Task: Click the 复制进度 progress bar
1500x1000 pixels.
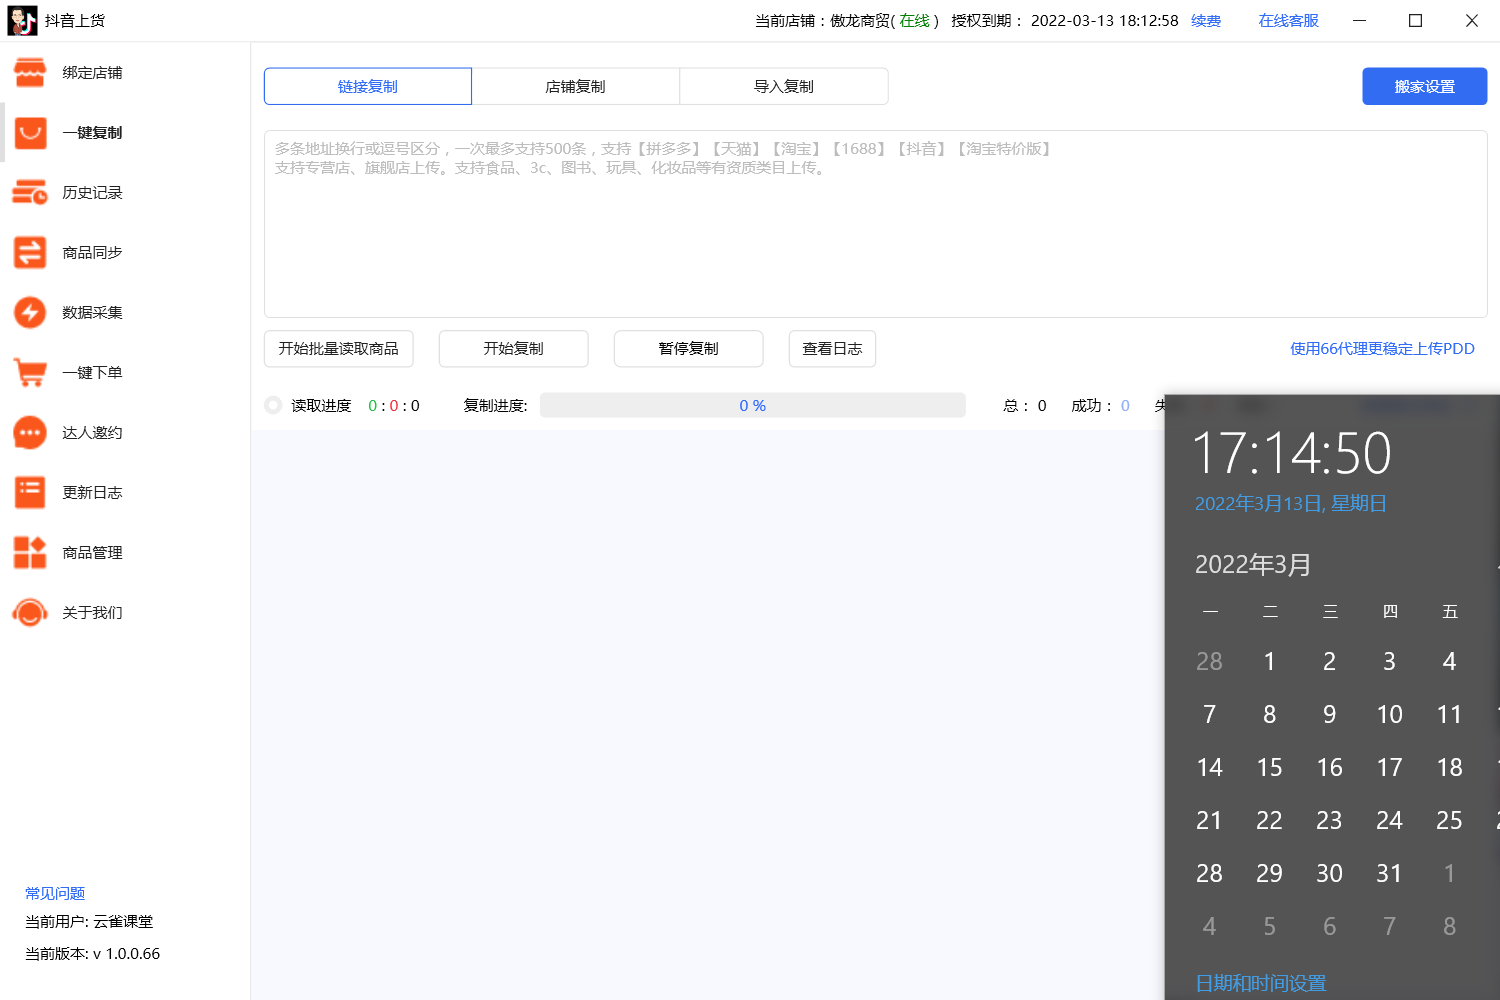Action: coord(752,406)
